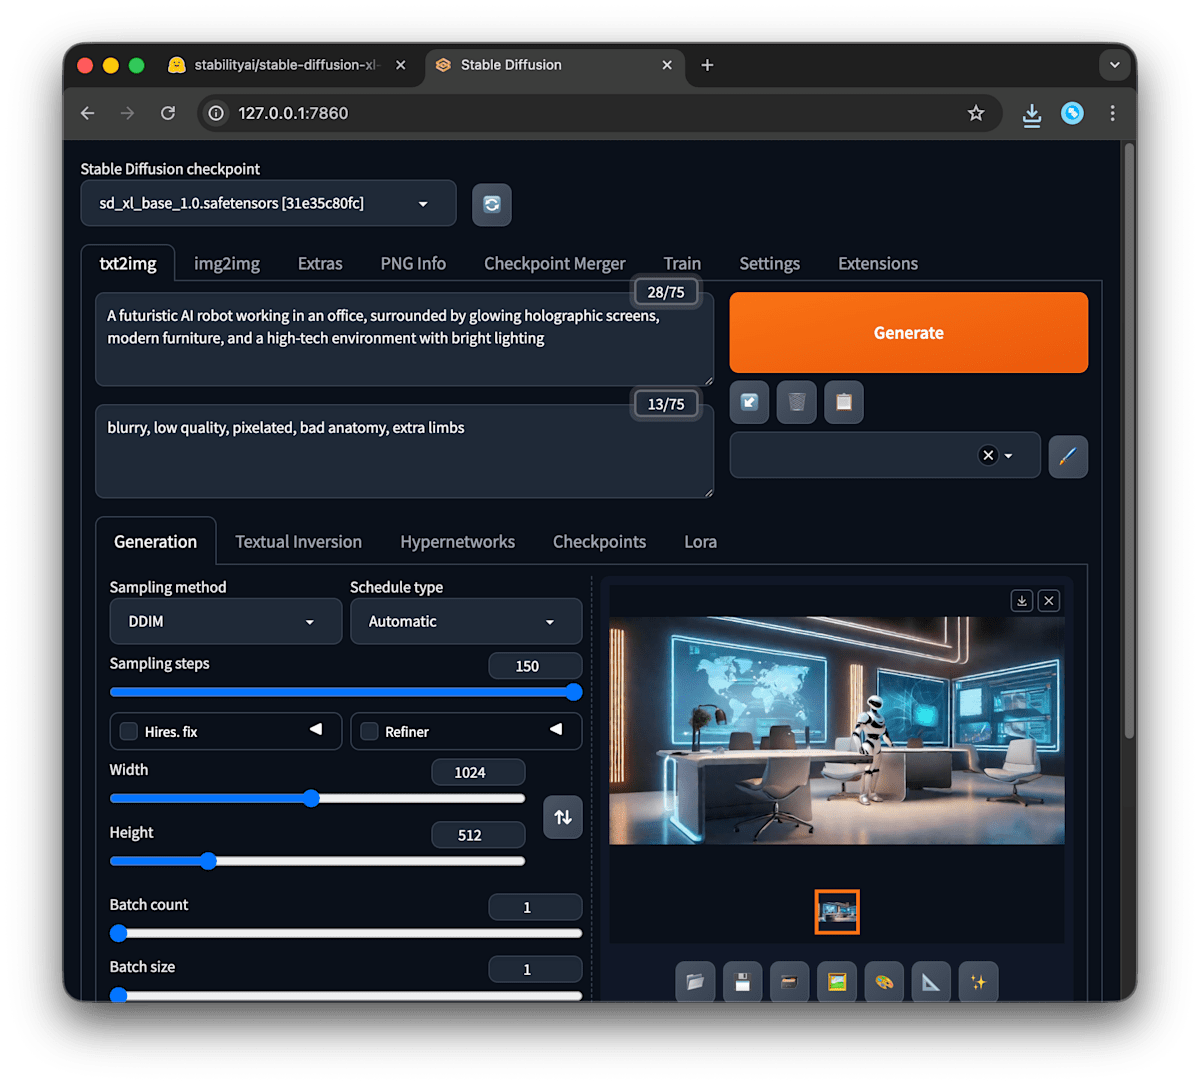Select the Textual Inversion tab

pyautogui.click(x=299, y=541)
